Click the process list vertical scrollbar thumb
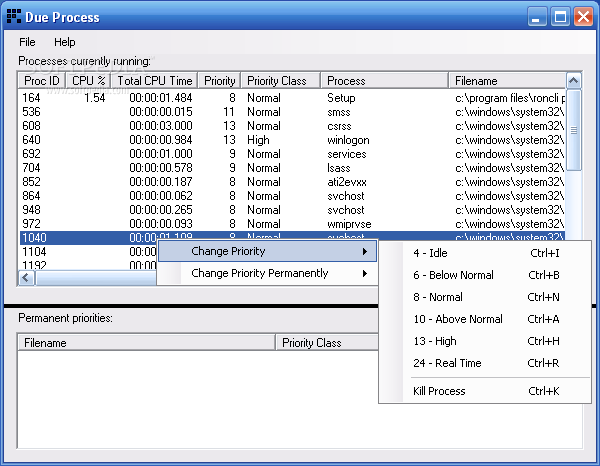 coord(574,130)
